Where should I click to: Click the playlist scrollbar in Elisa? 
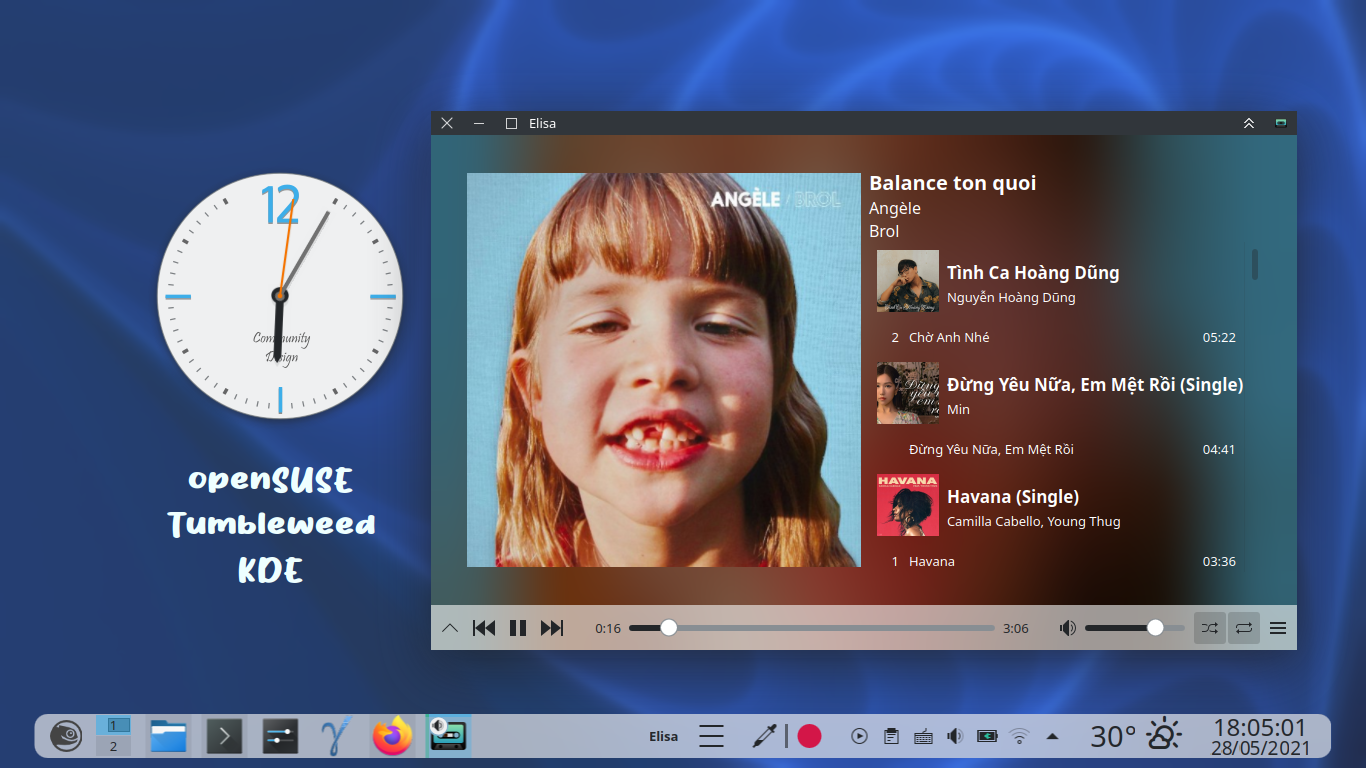(1255, 264)
